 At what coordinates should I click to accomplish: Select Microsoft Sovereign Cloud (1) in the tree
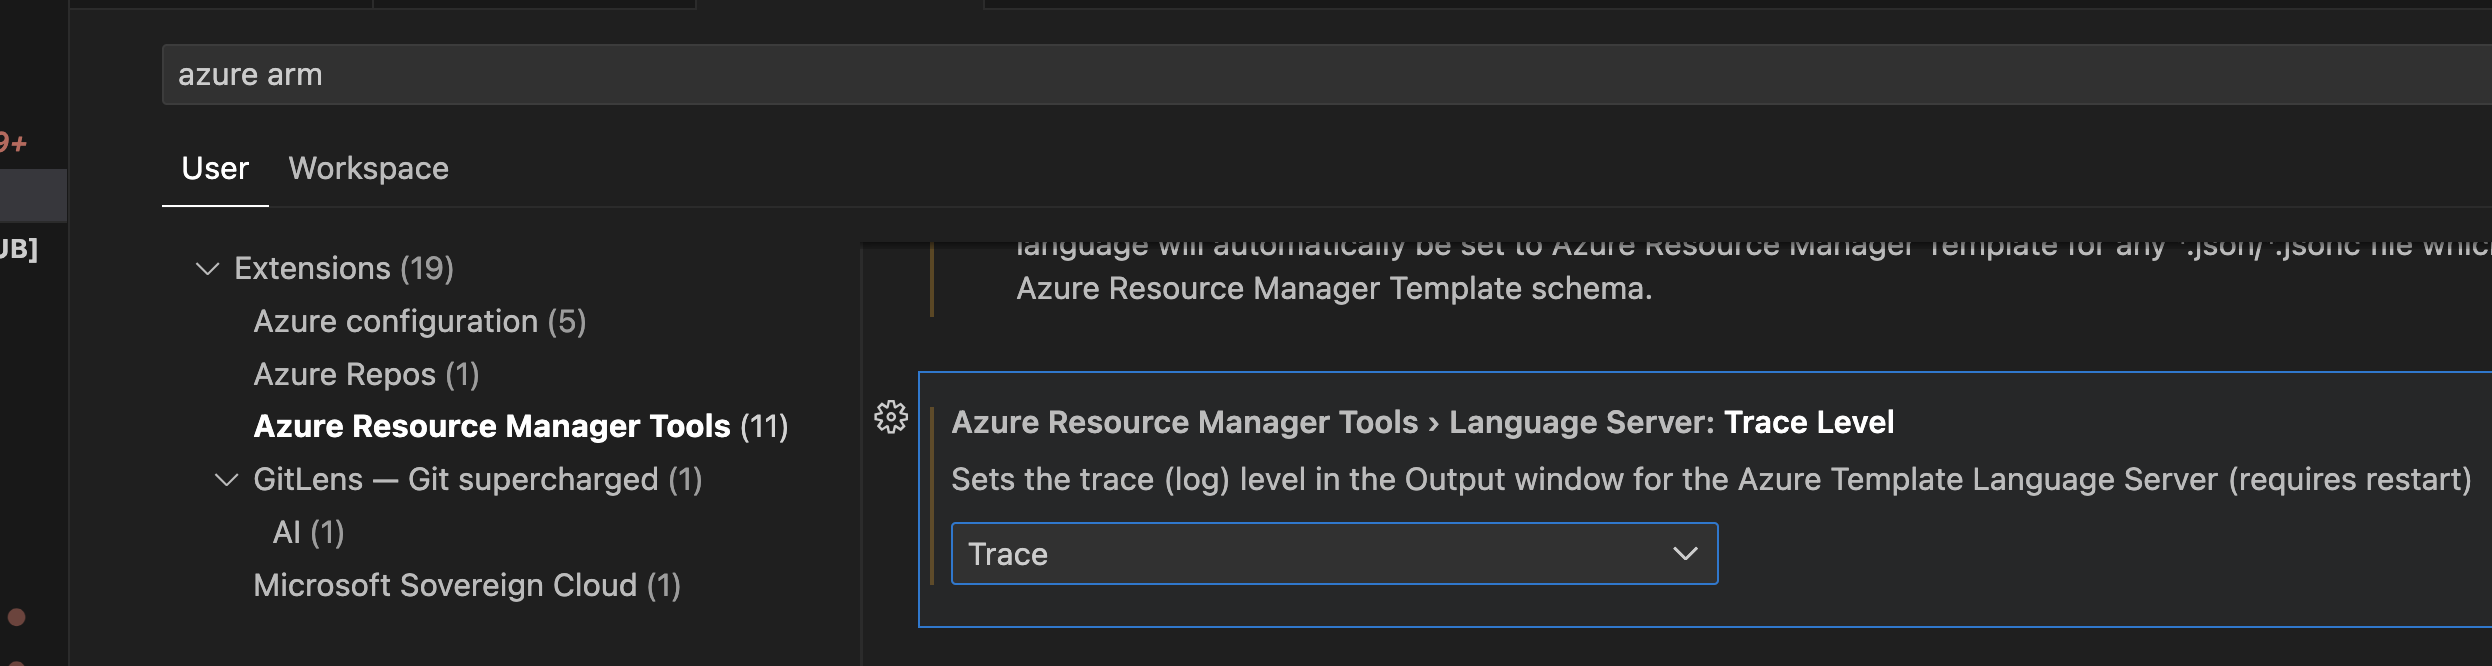pos(467,584)
